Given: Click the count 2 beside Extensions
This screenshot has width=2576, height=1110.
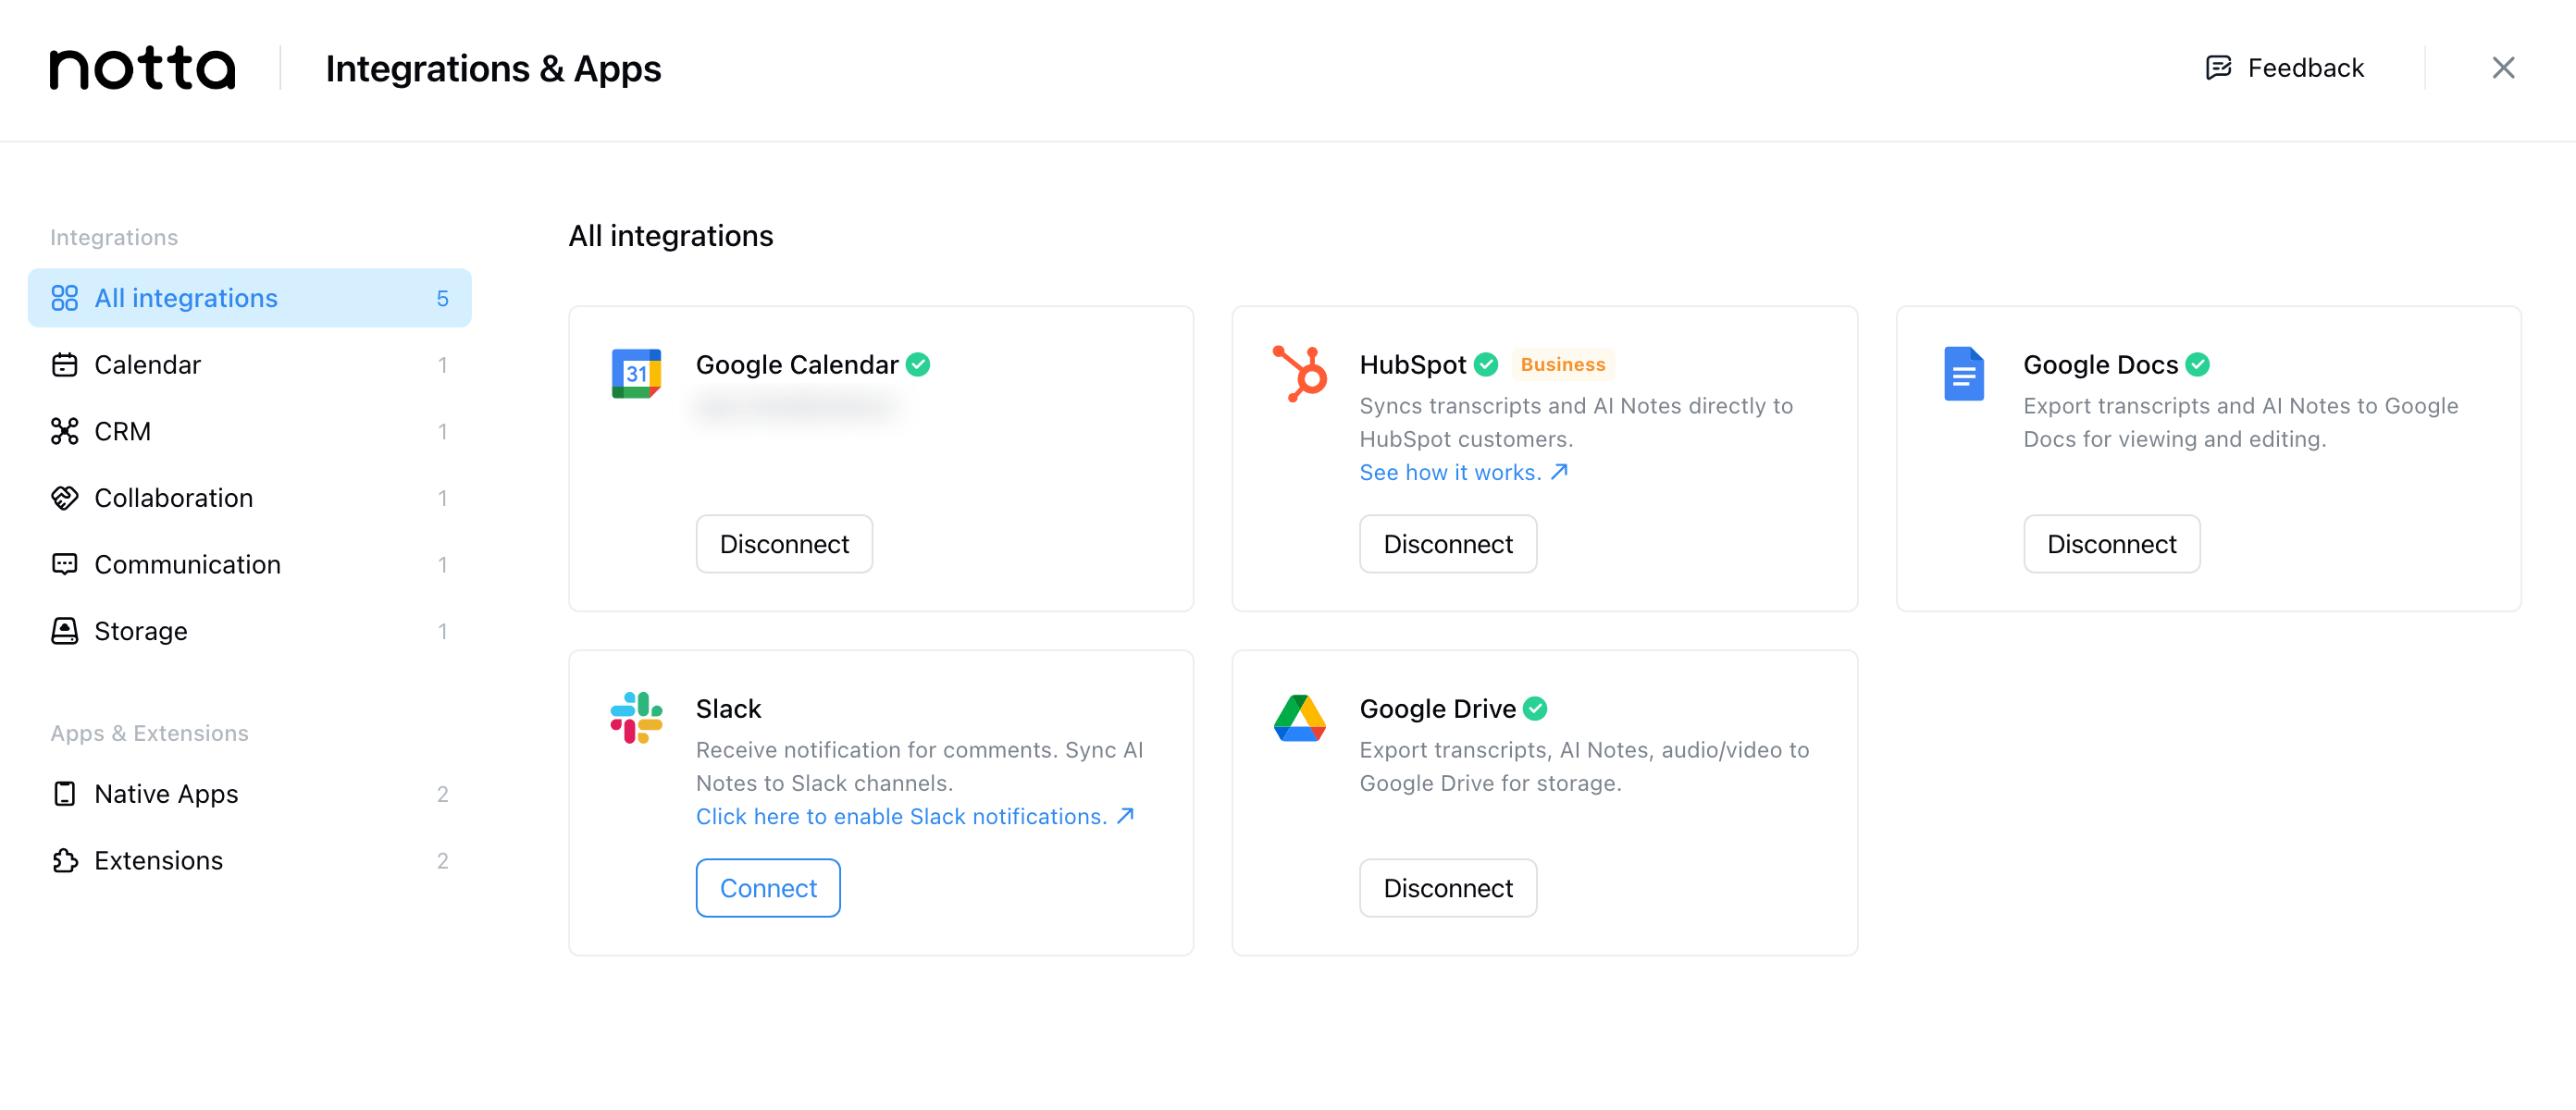Looking at the screenshot, I should click(442, 861).
